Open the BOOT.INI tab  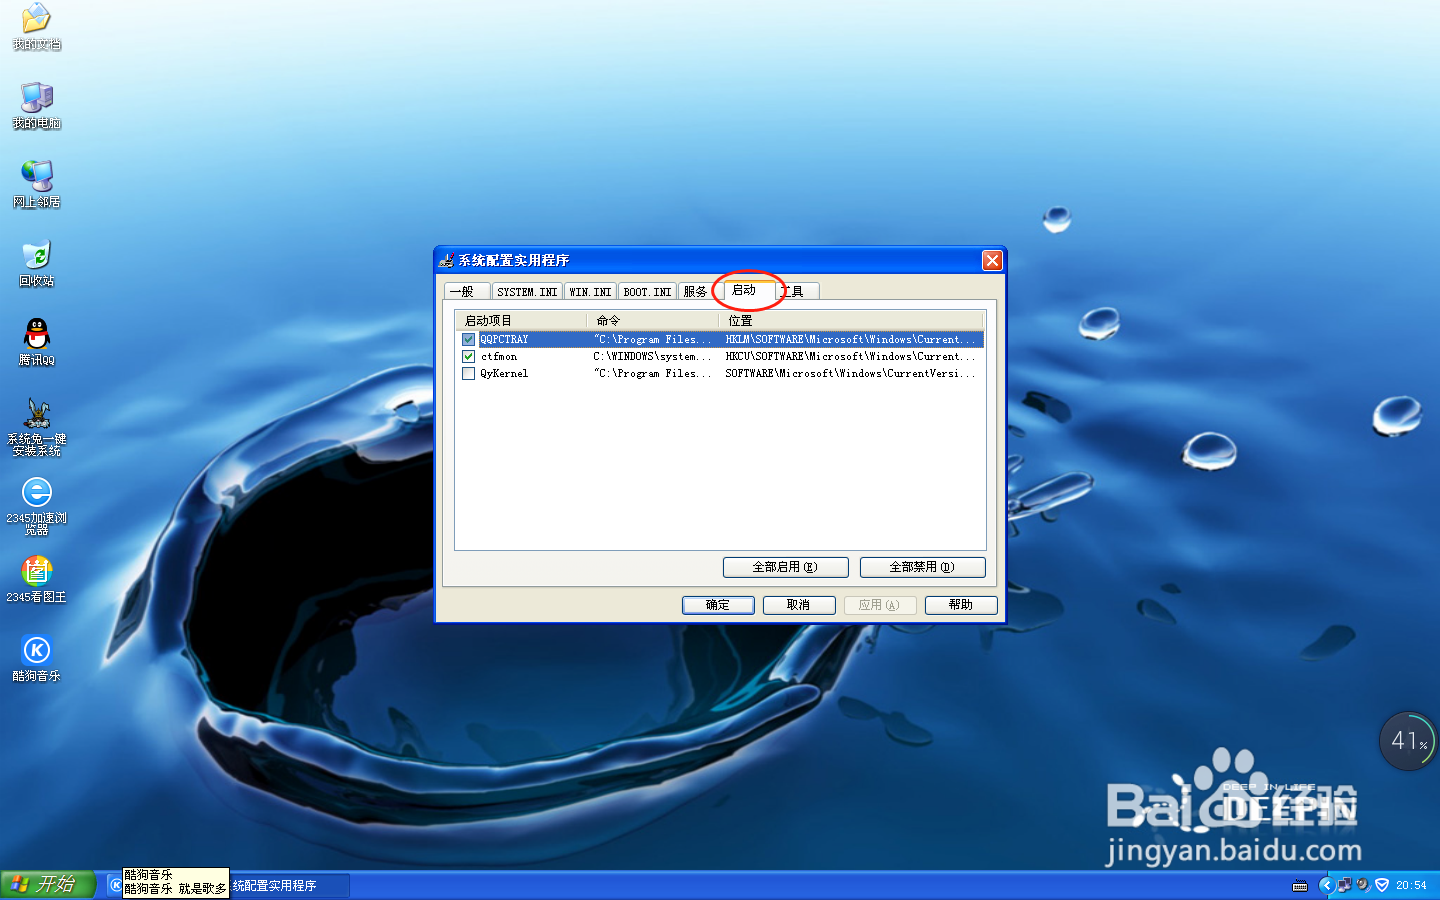click(x=647, y=292)
